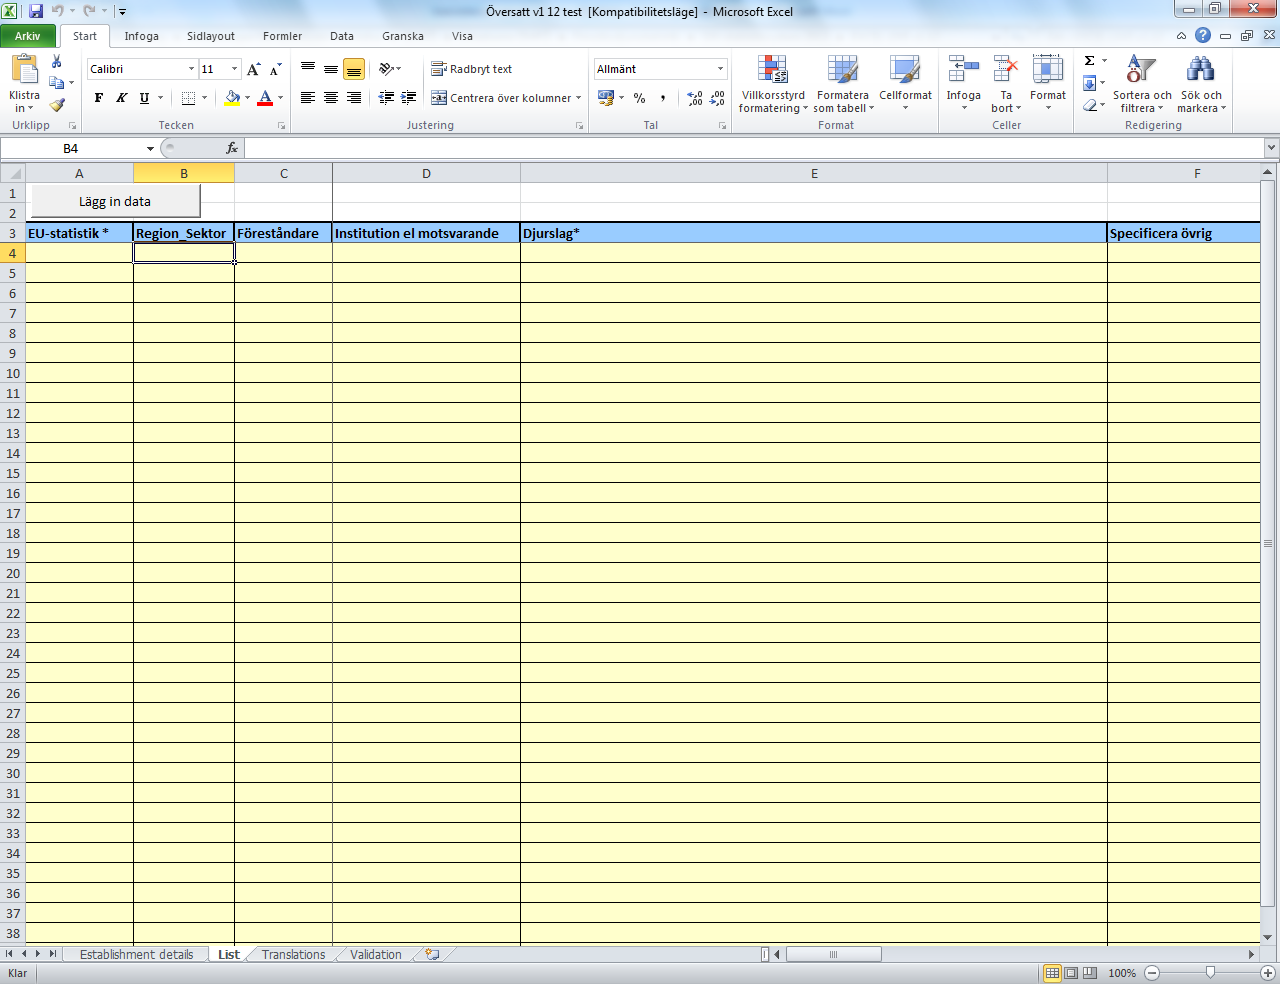Open the font color dropdown arrow
The width and height of the screenshot is (1280, 984).
(x=280, y=98)
